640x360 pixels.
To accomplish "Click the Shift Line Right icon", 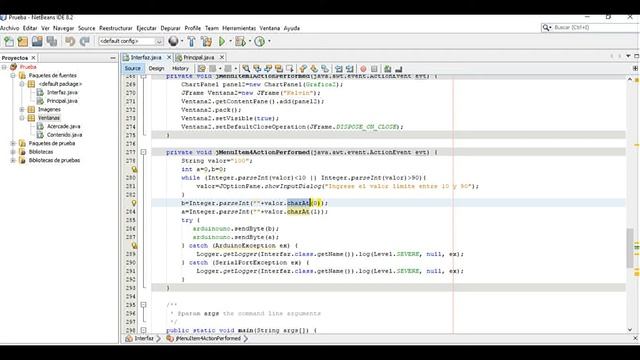I will (350, 69).
